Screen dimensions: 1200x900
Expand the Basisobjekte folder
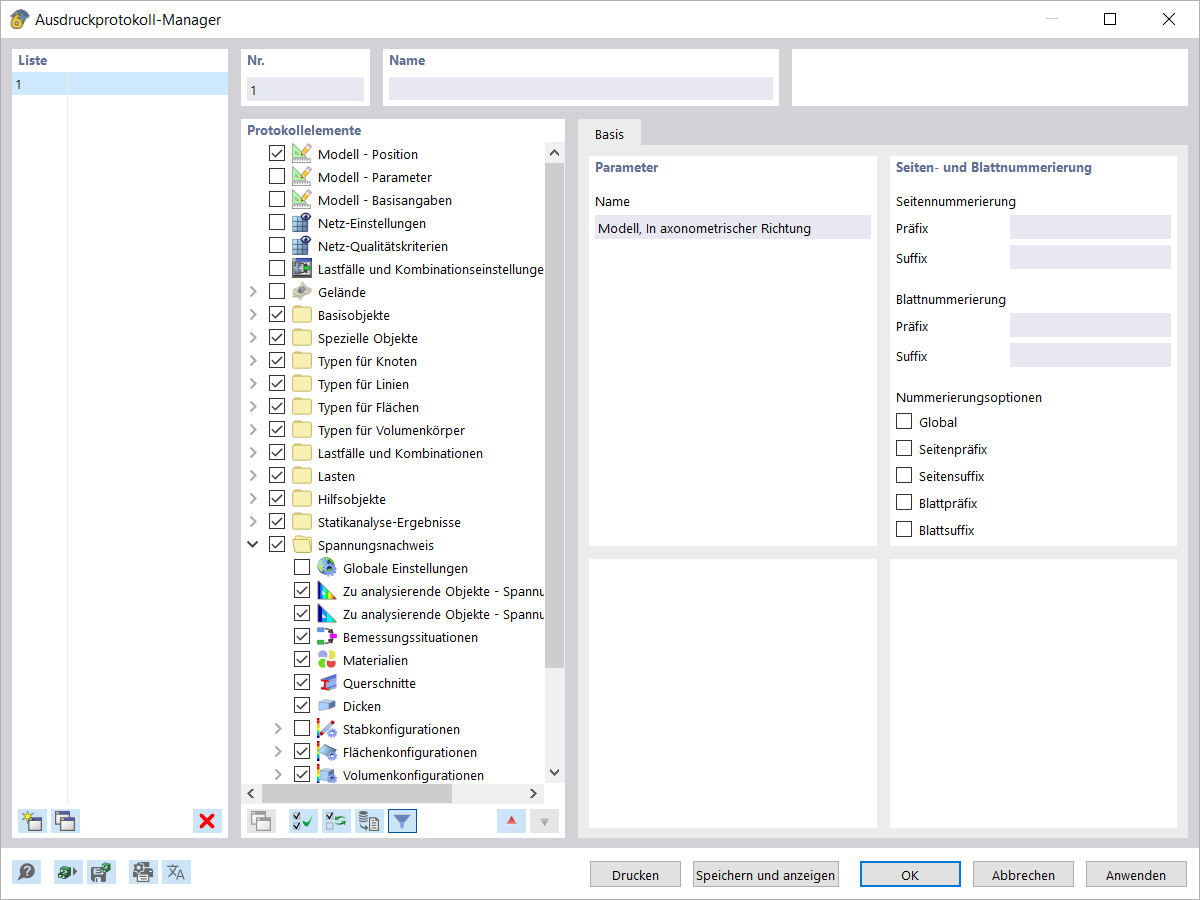tap(253, 315)
